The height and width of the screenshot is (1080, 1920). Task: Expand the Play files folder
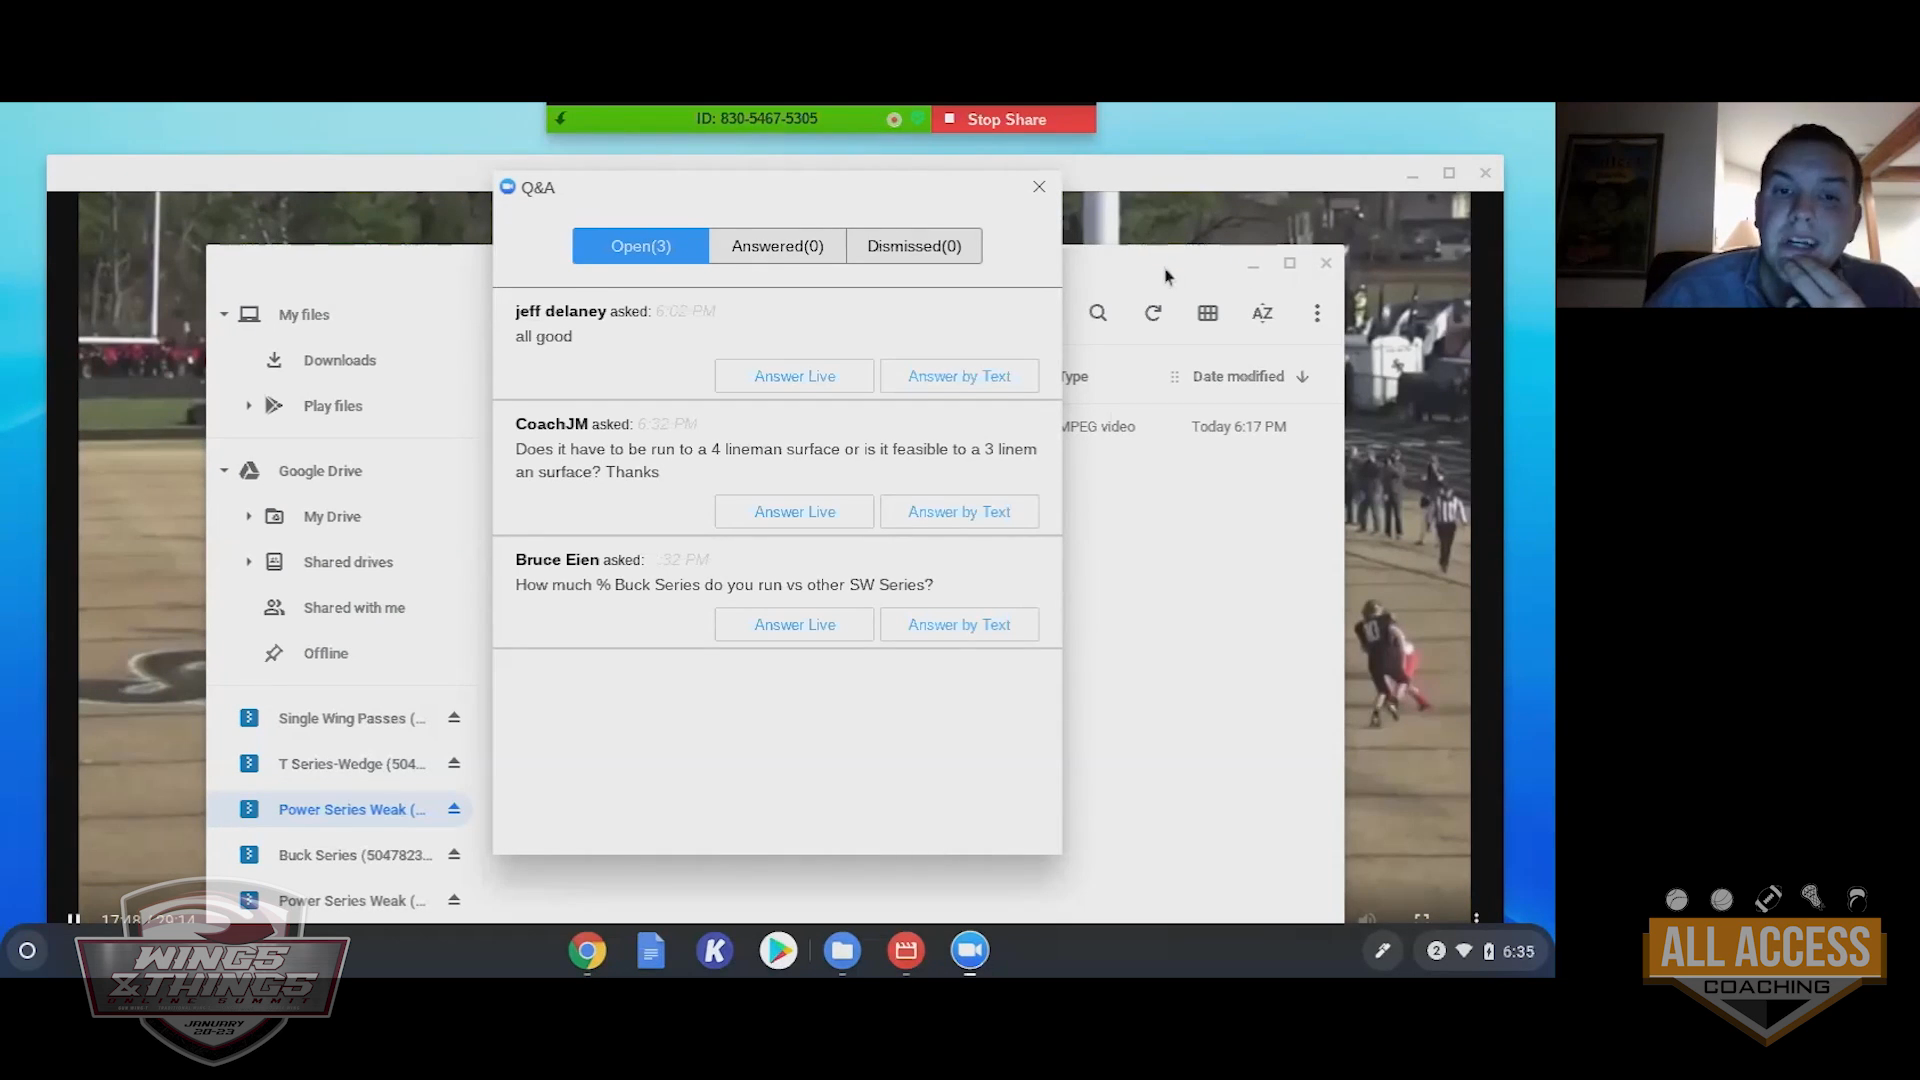tap(249, 406)
